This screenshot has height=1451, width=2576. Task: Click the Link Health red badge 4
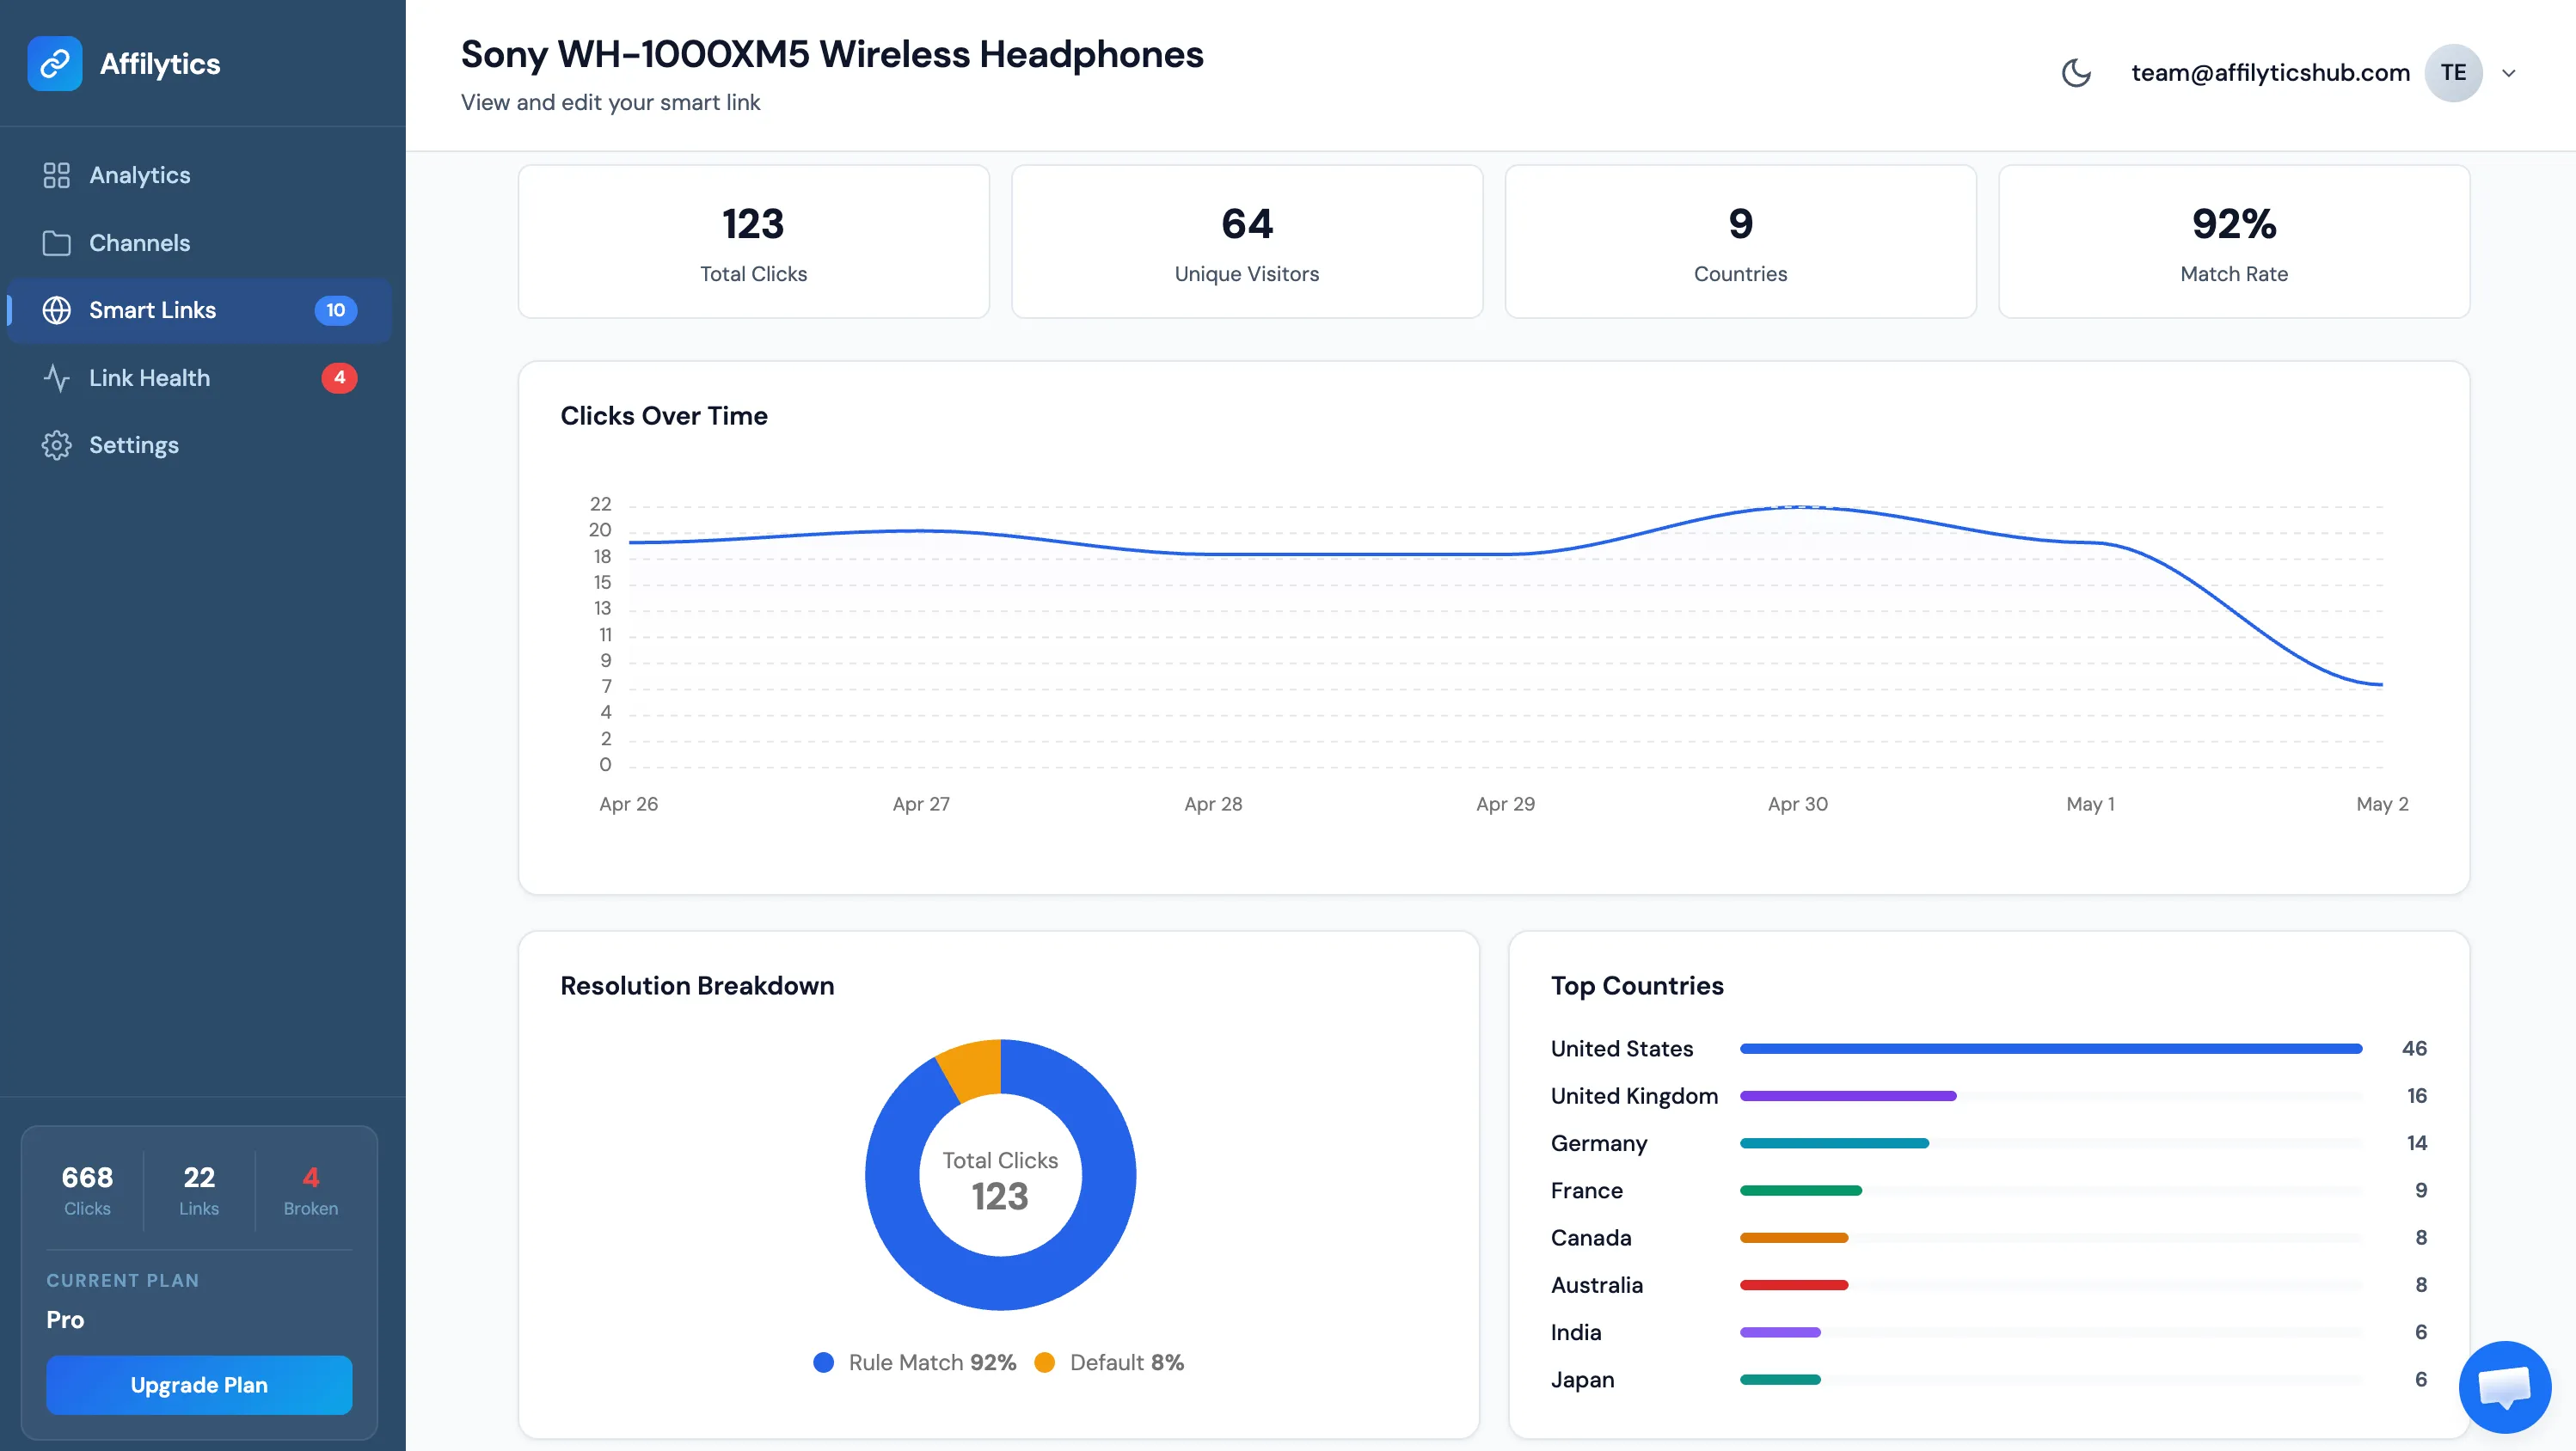pyautogui.click(x=339, y=378)
